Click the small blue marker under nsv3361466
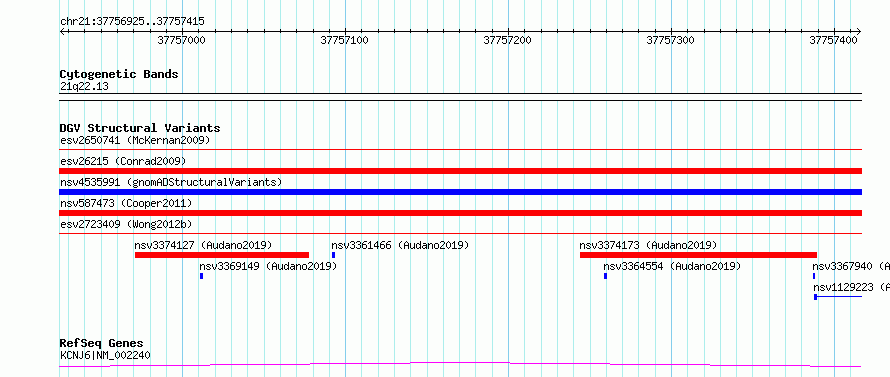This screenshot has width=890, height=377. [x=333, y=255]
